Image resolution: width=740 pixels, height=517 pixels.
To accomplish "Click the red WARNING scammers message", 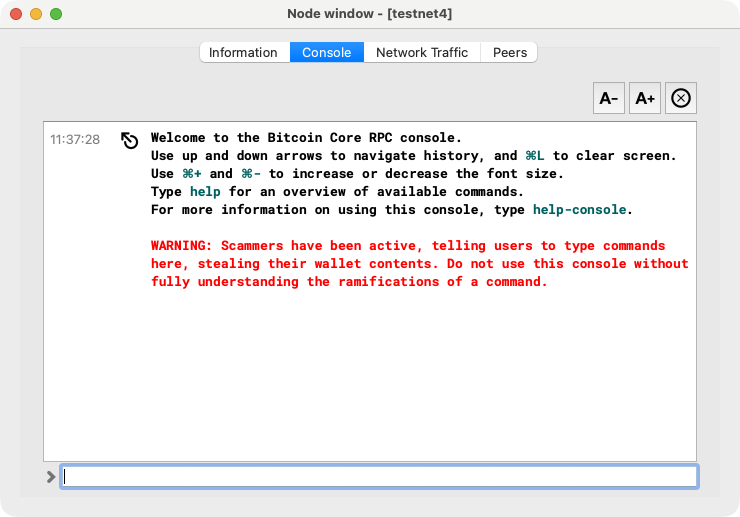I will click(x=420, y=263).
